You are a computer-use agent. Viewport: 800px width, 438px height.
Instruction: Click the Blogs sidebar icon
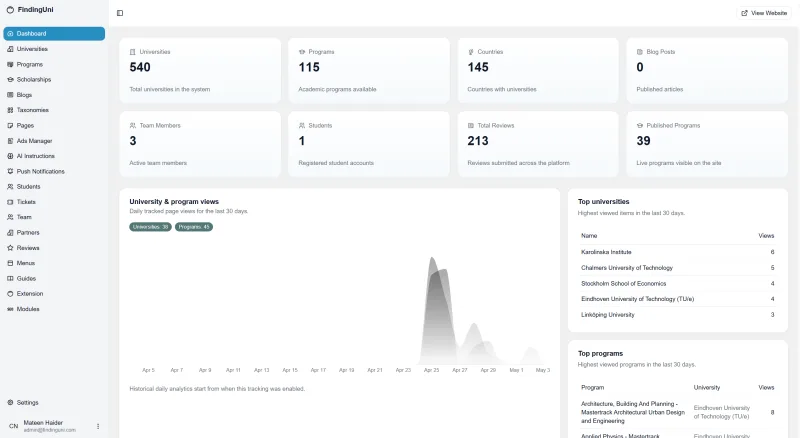(x=10, y=95)
